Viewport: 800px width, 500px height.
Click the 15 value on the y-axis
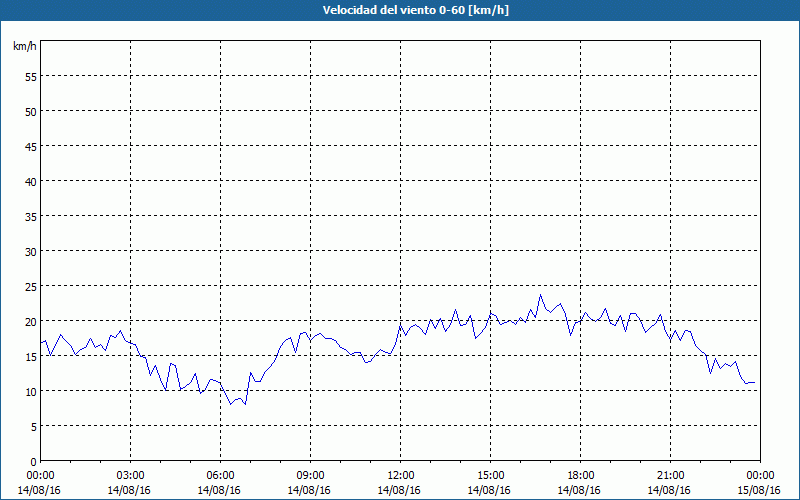point(31,357)
